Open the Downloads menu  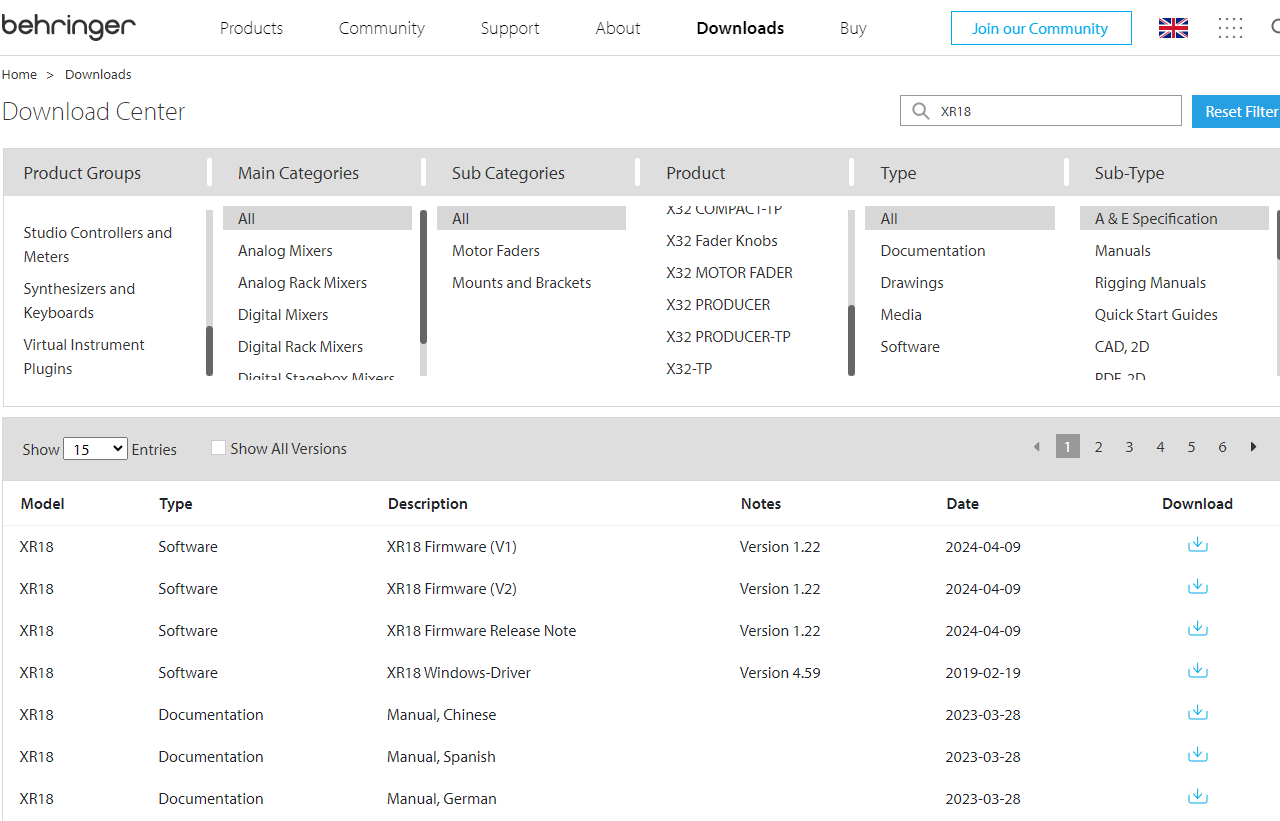[740, 28]
